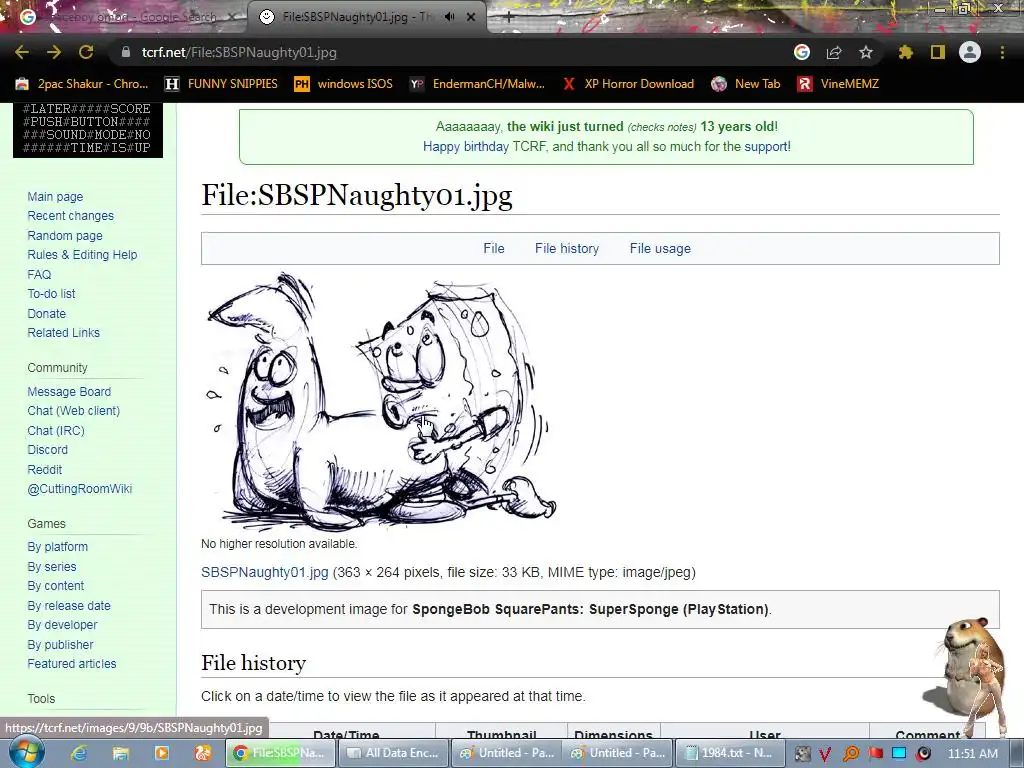Viewport: 1024px width, 768px height.
Task: Click the SpongeBob sketch image
Action: tap(379, 400)
